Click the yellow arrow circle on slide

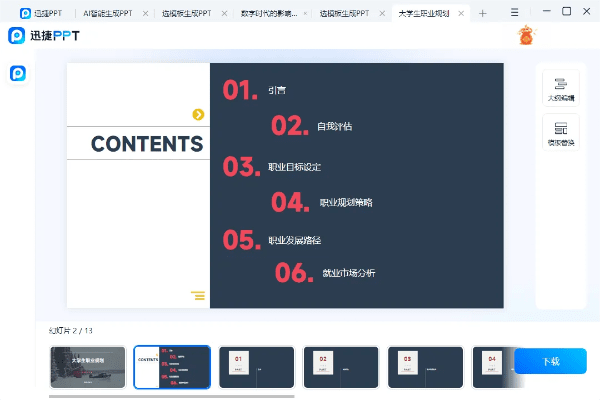198,114
